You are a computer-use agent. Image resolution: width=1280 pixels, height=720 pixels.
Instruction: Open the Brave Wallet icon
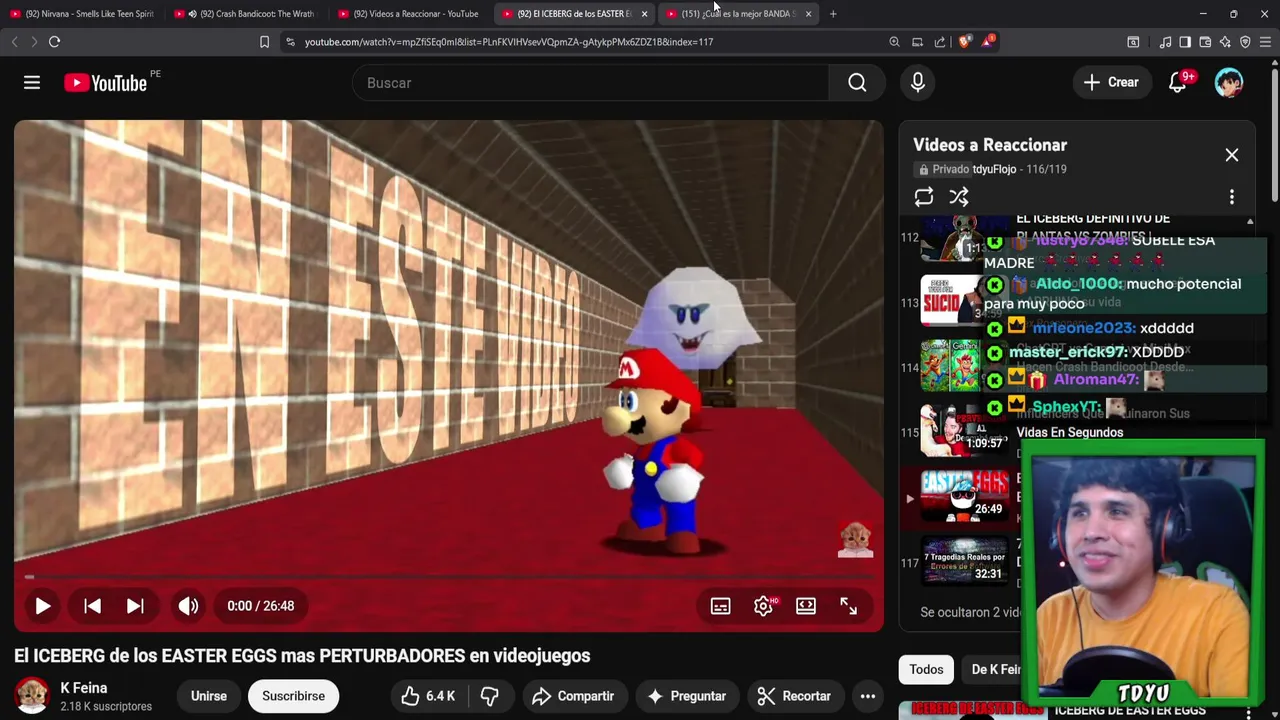tap(1205, 42)
